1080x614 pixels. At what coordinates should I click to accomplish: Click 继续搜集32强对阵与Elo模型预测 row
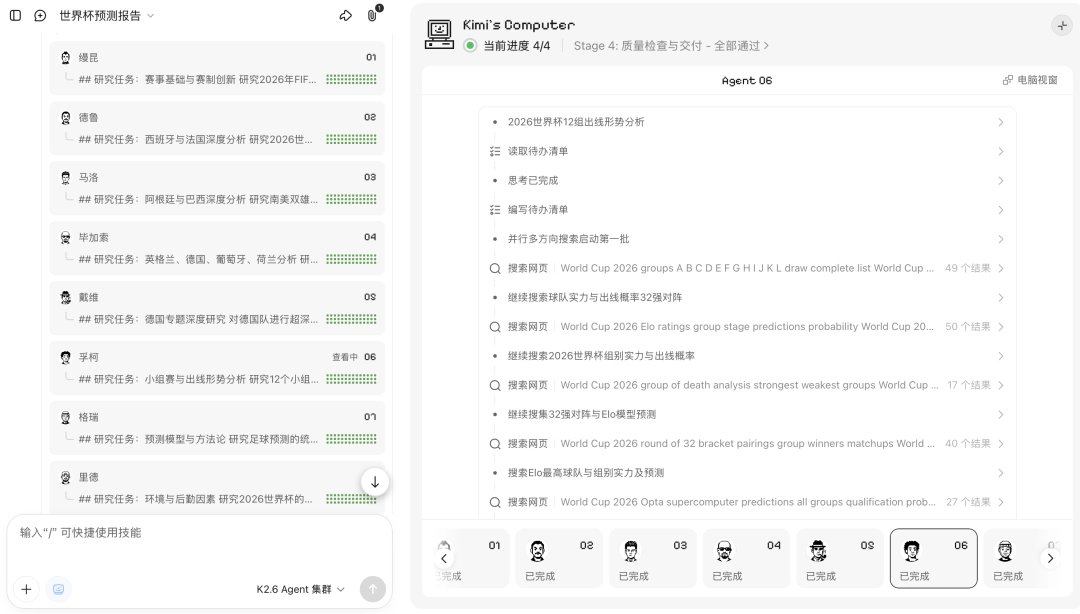747,414
